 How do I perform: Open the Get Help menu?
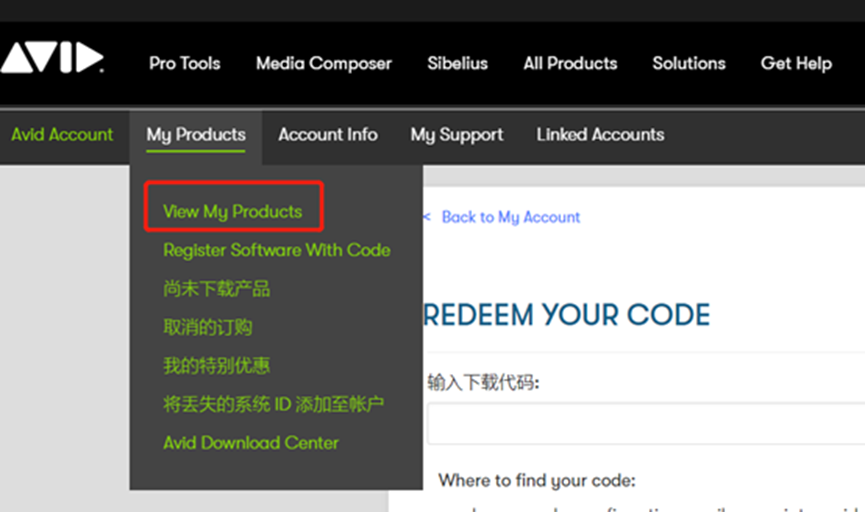pos(795,63)
